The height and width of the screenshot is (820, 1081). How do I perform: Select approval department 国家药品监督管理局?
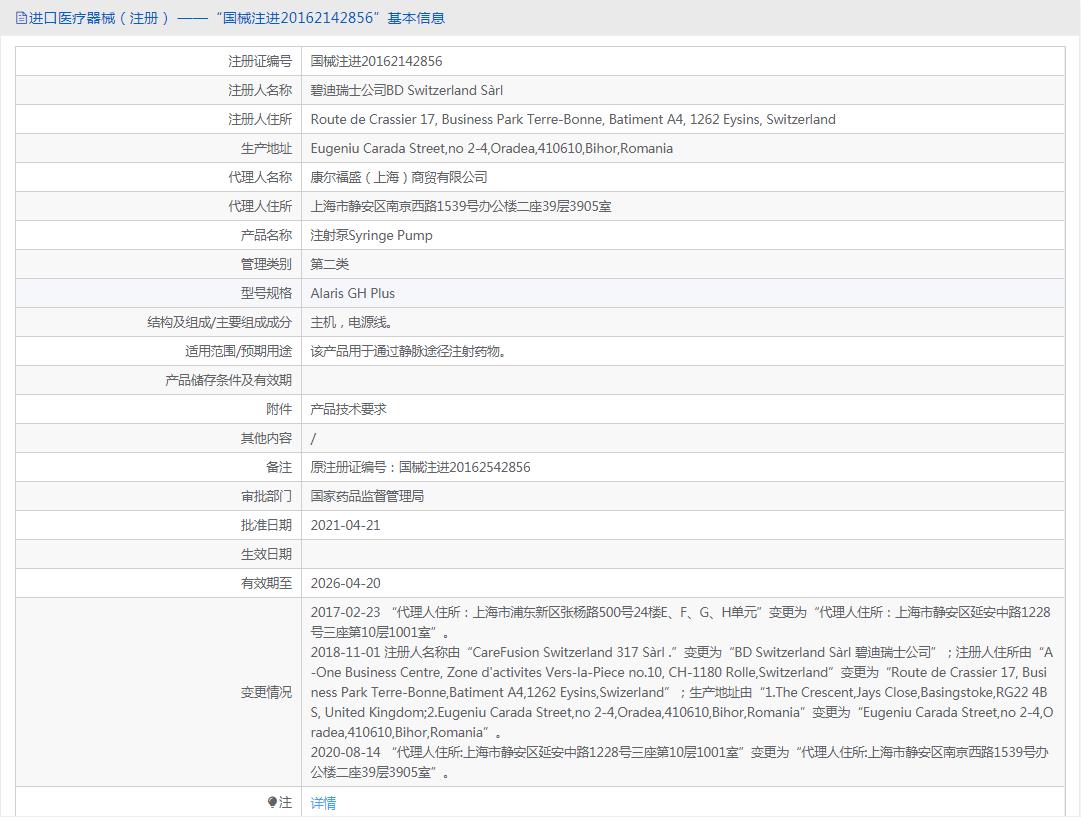[367, 496]
